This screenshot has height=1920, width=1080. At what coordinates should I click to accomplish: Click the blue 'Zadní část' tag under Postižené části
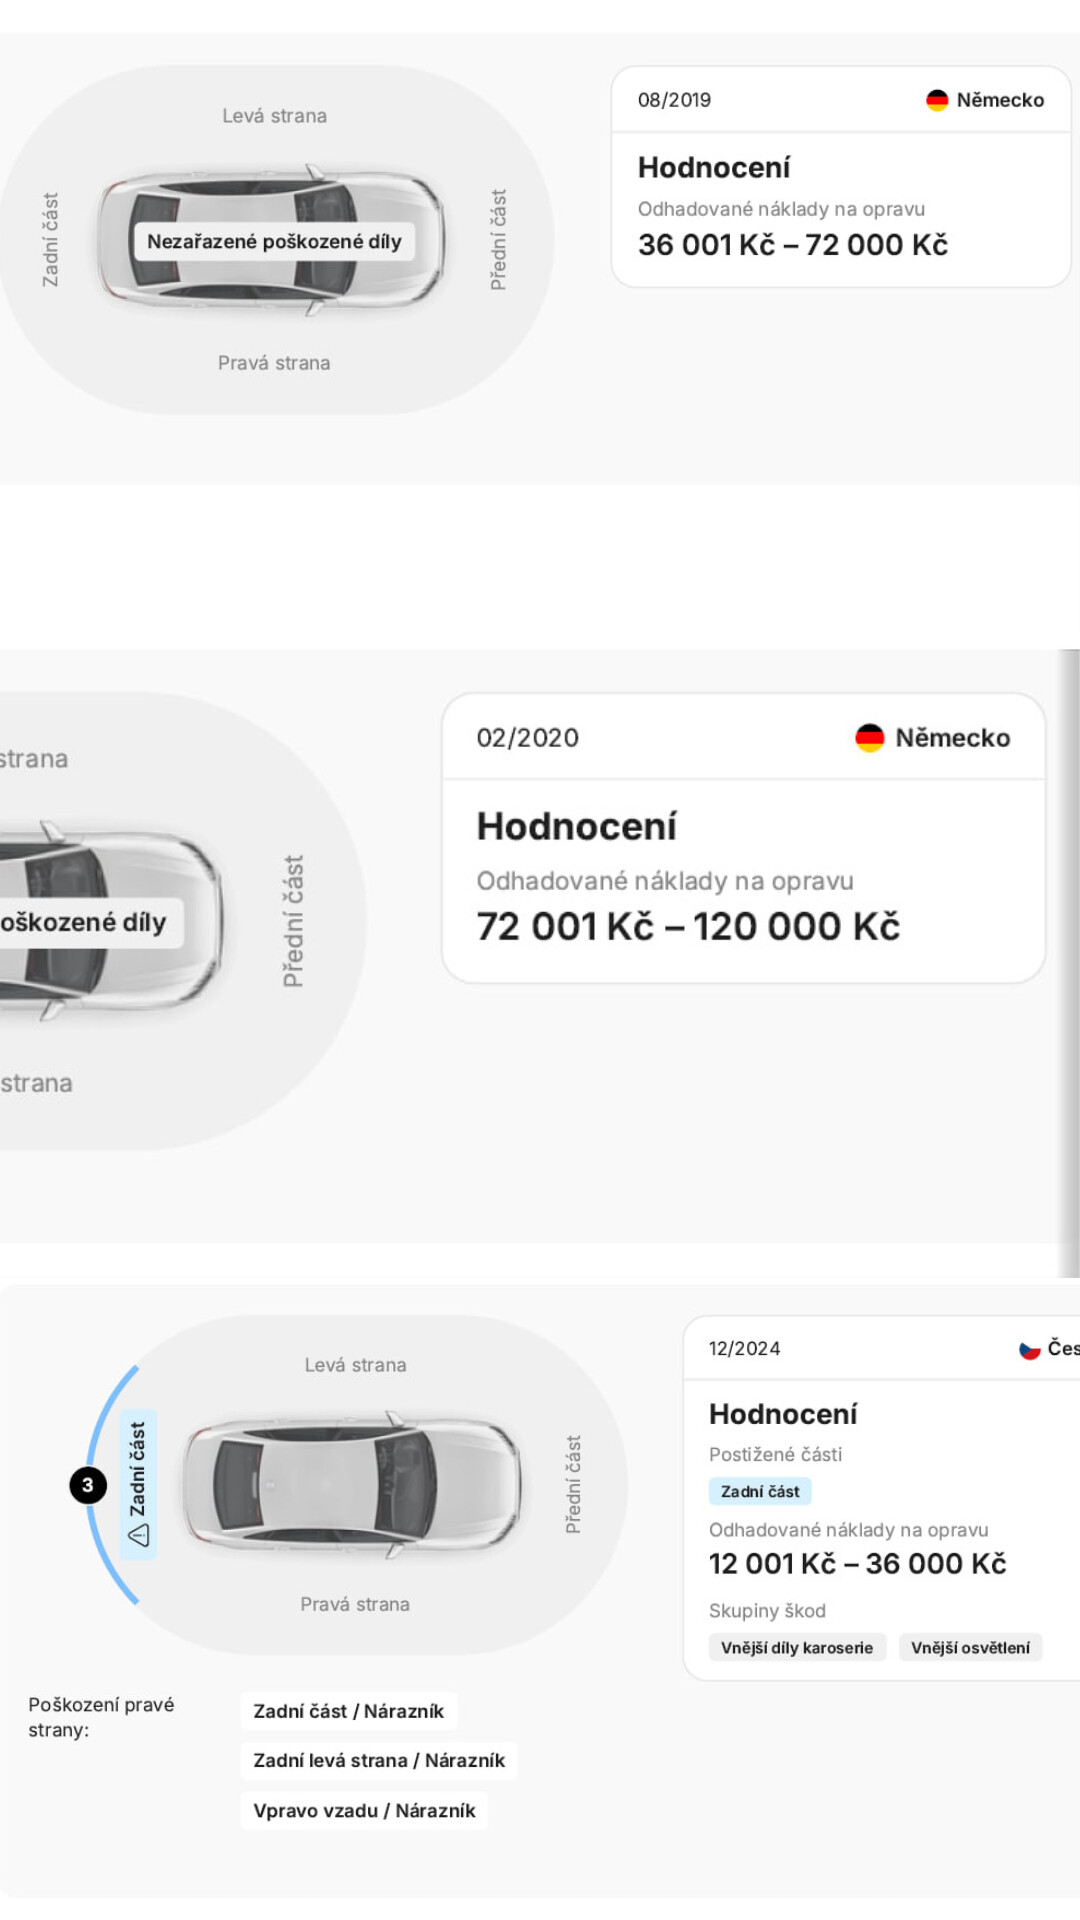(x=760, y=1491)
